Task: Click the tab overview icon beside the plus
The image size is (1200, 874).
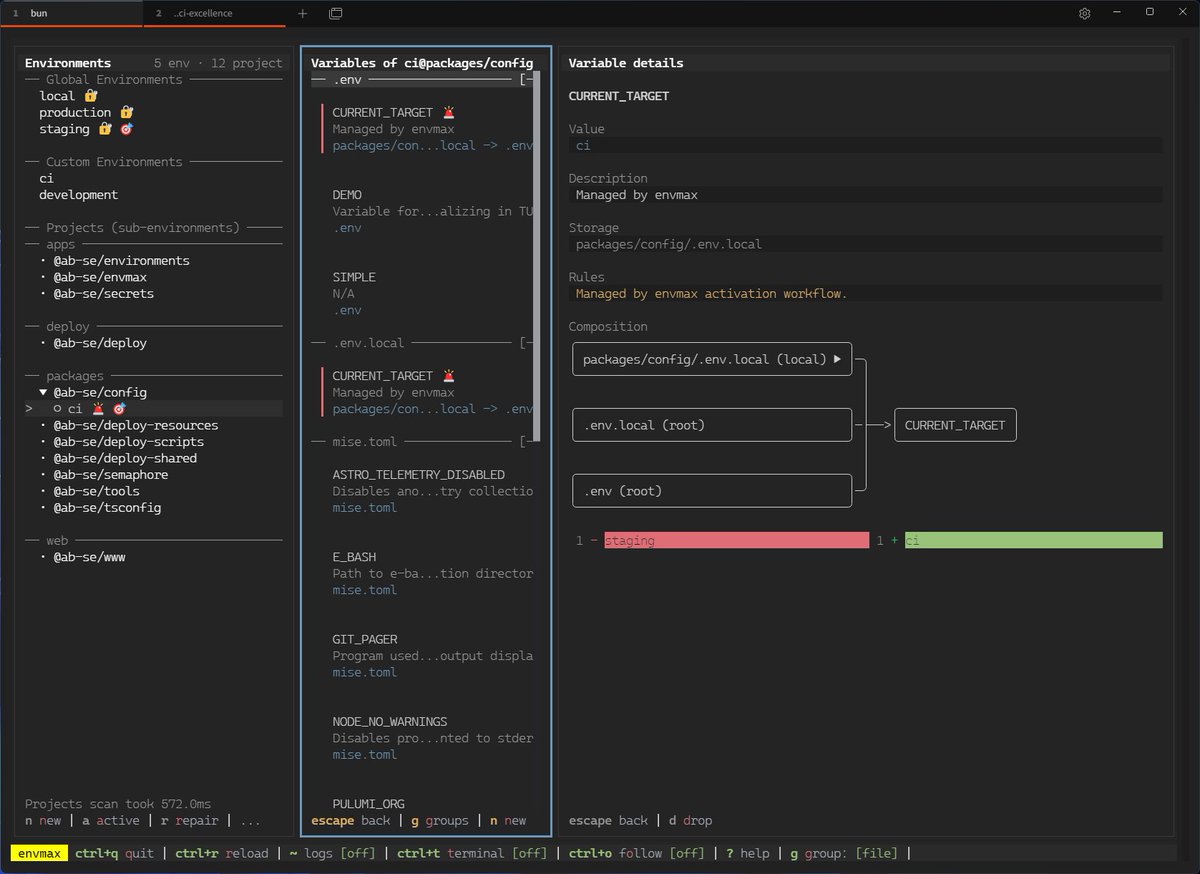Action: 335,13
